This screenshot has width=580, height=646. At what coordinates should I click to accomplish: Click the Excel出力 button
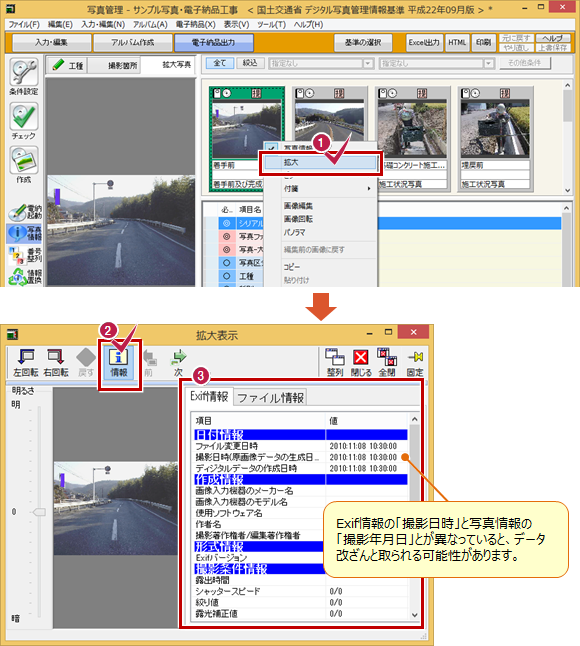pos(424,42)
